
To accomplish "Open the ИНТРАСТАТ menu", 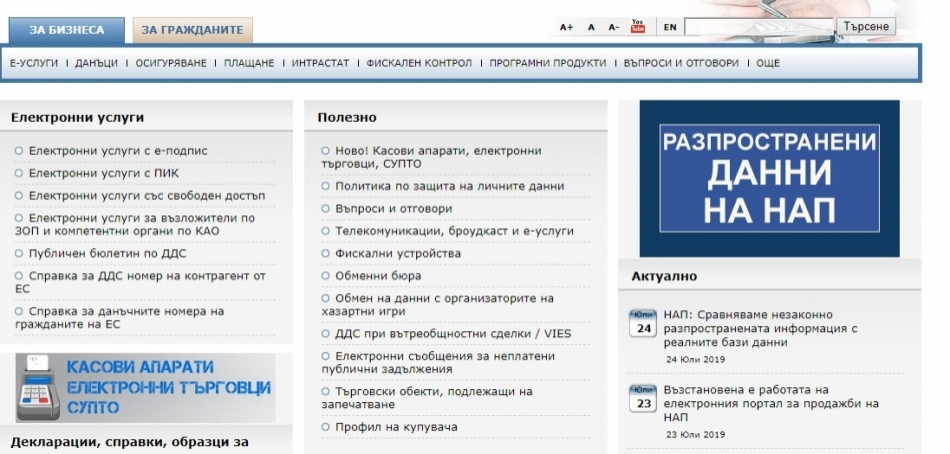I will (321, 63).
